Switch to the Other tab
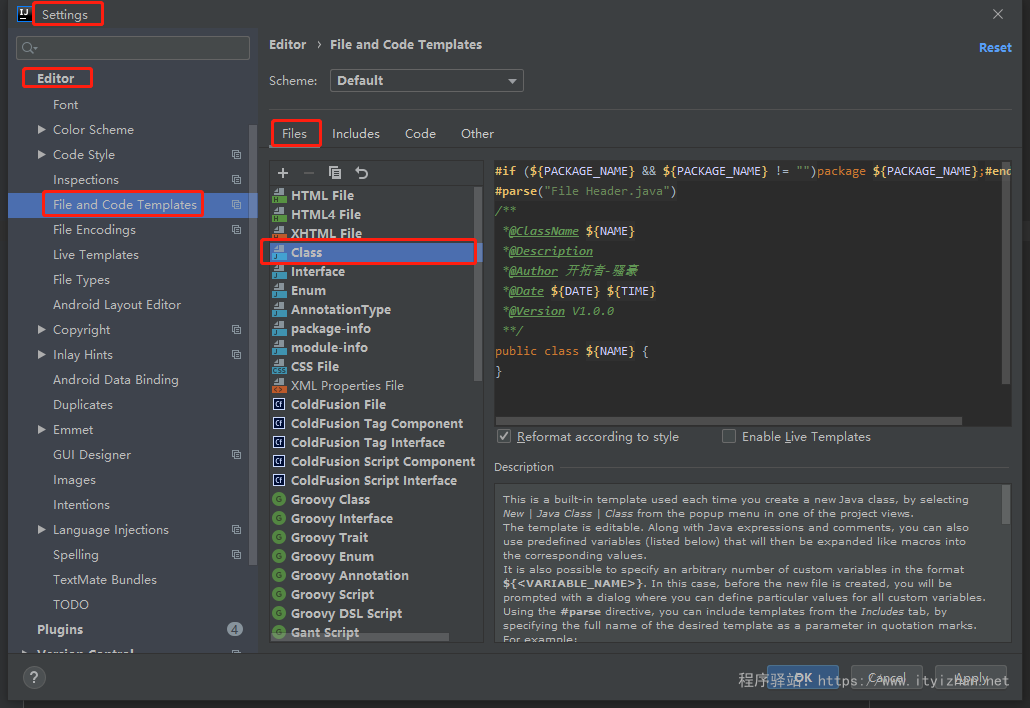 478,133
